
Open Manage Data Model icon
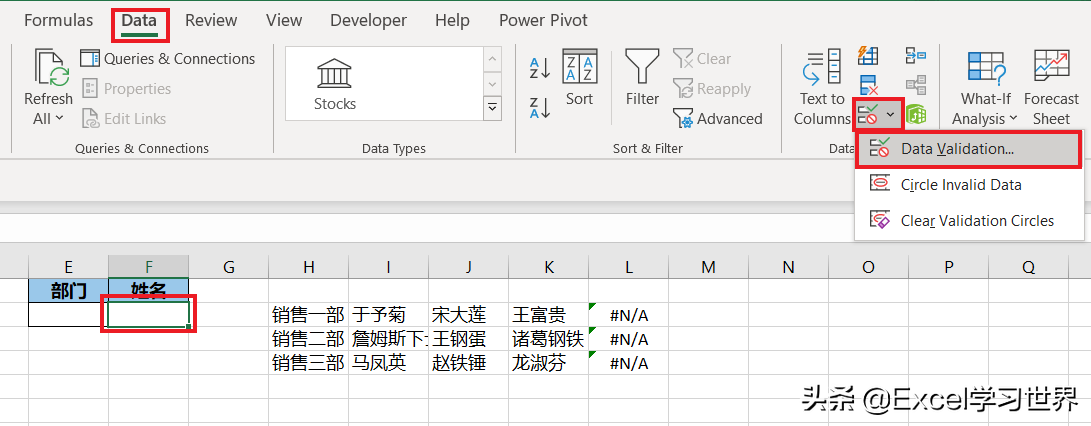916,115
